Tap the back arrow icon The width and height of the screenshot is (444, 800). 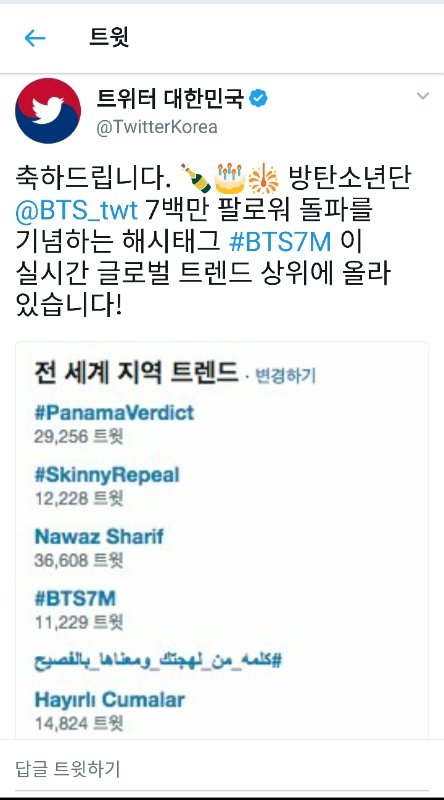35,38
